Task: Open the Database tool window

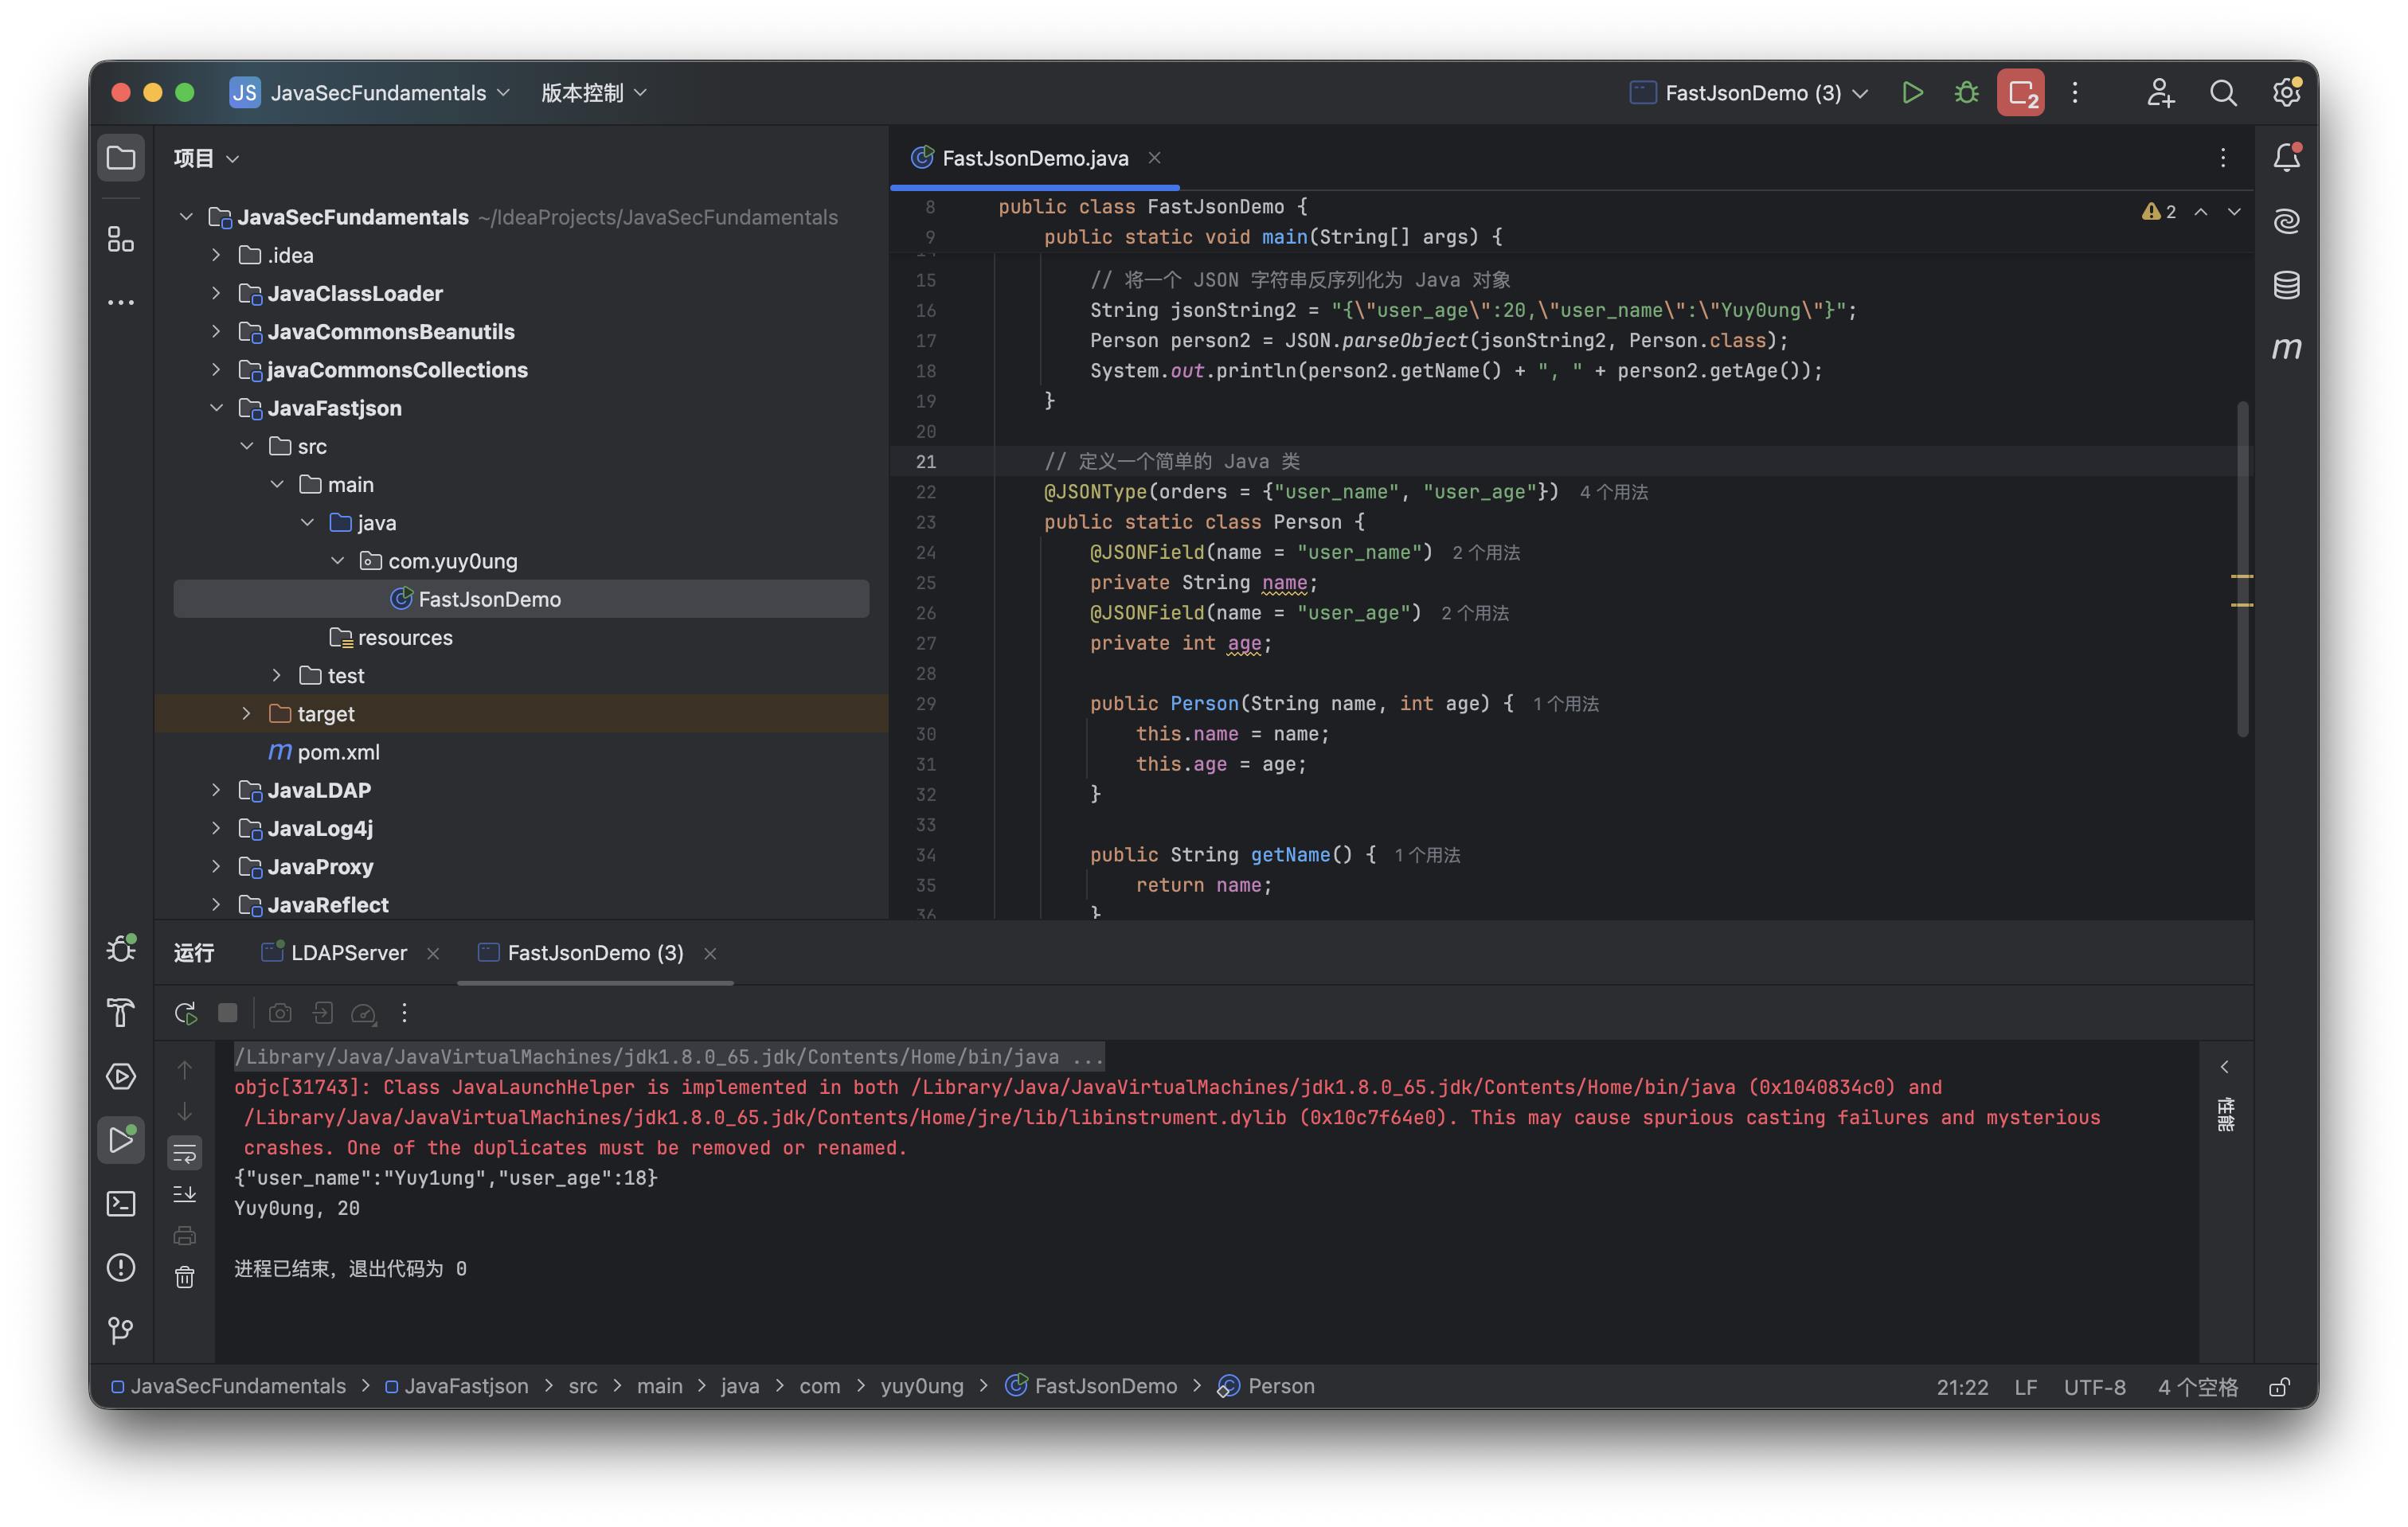Action: (x=2286, y=285)
